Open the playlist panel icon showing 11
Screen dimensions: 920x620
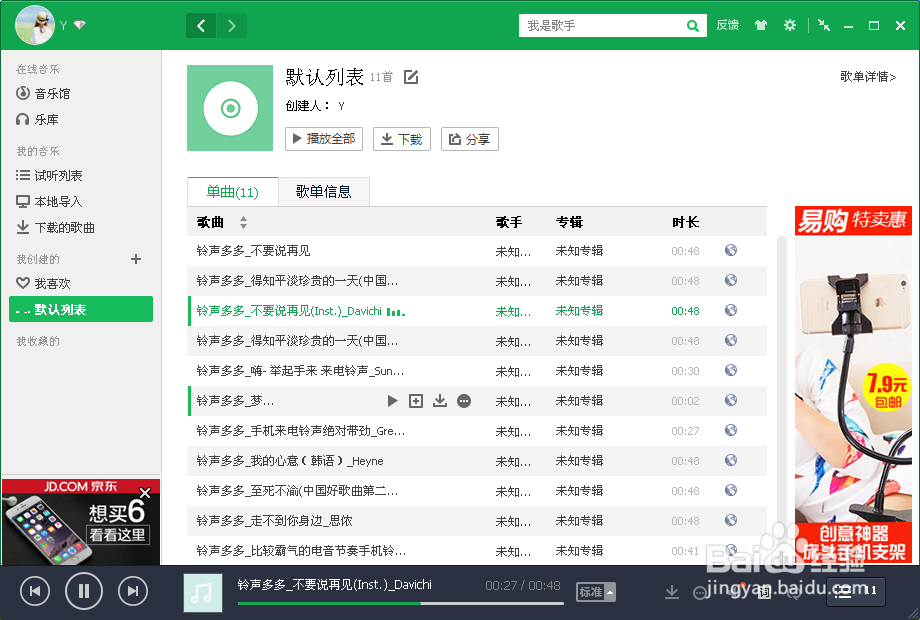click(x=855, y=592)
